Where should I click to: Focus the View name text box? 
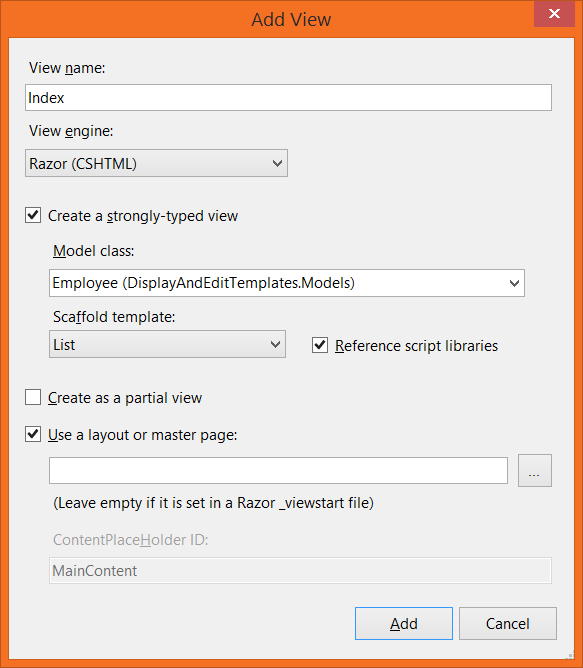(288, 98)
